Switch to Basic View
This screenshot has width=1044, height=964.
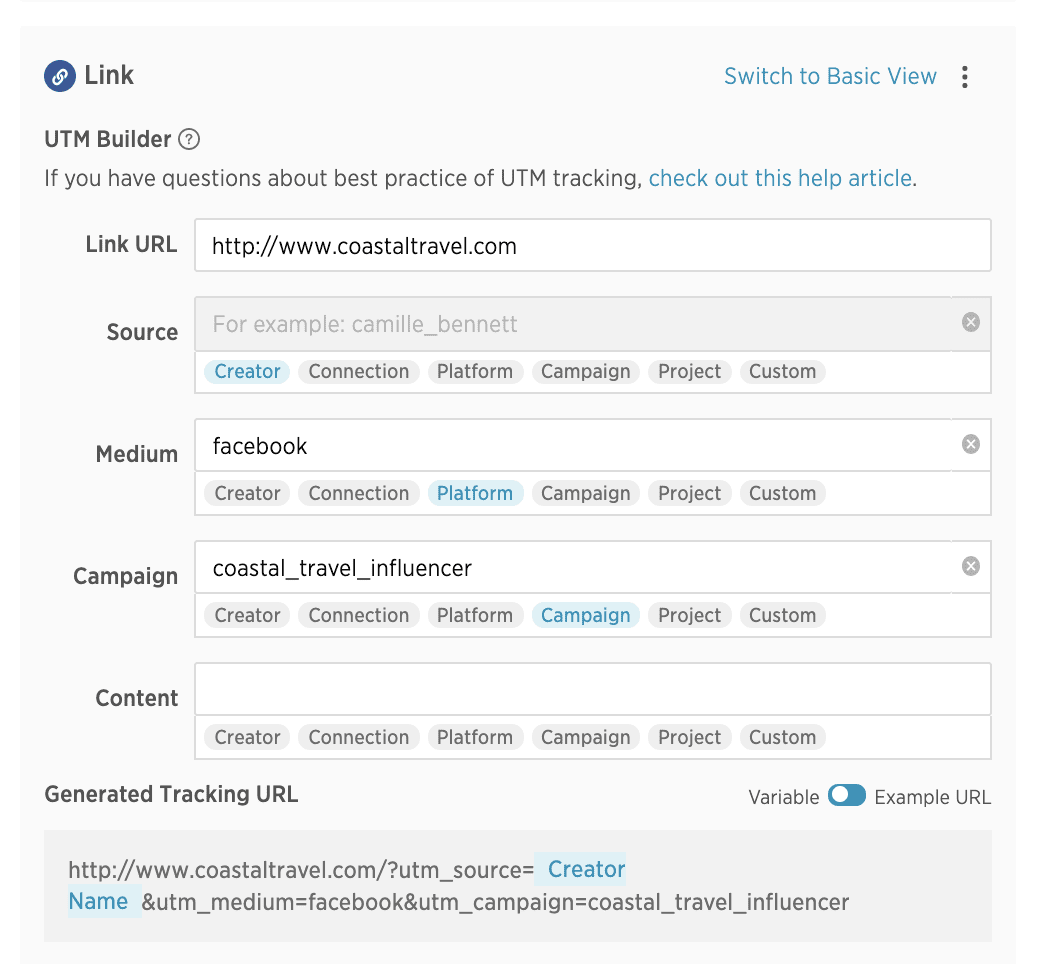pyautogui.click(x=830, y=77)
